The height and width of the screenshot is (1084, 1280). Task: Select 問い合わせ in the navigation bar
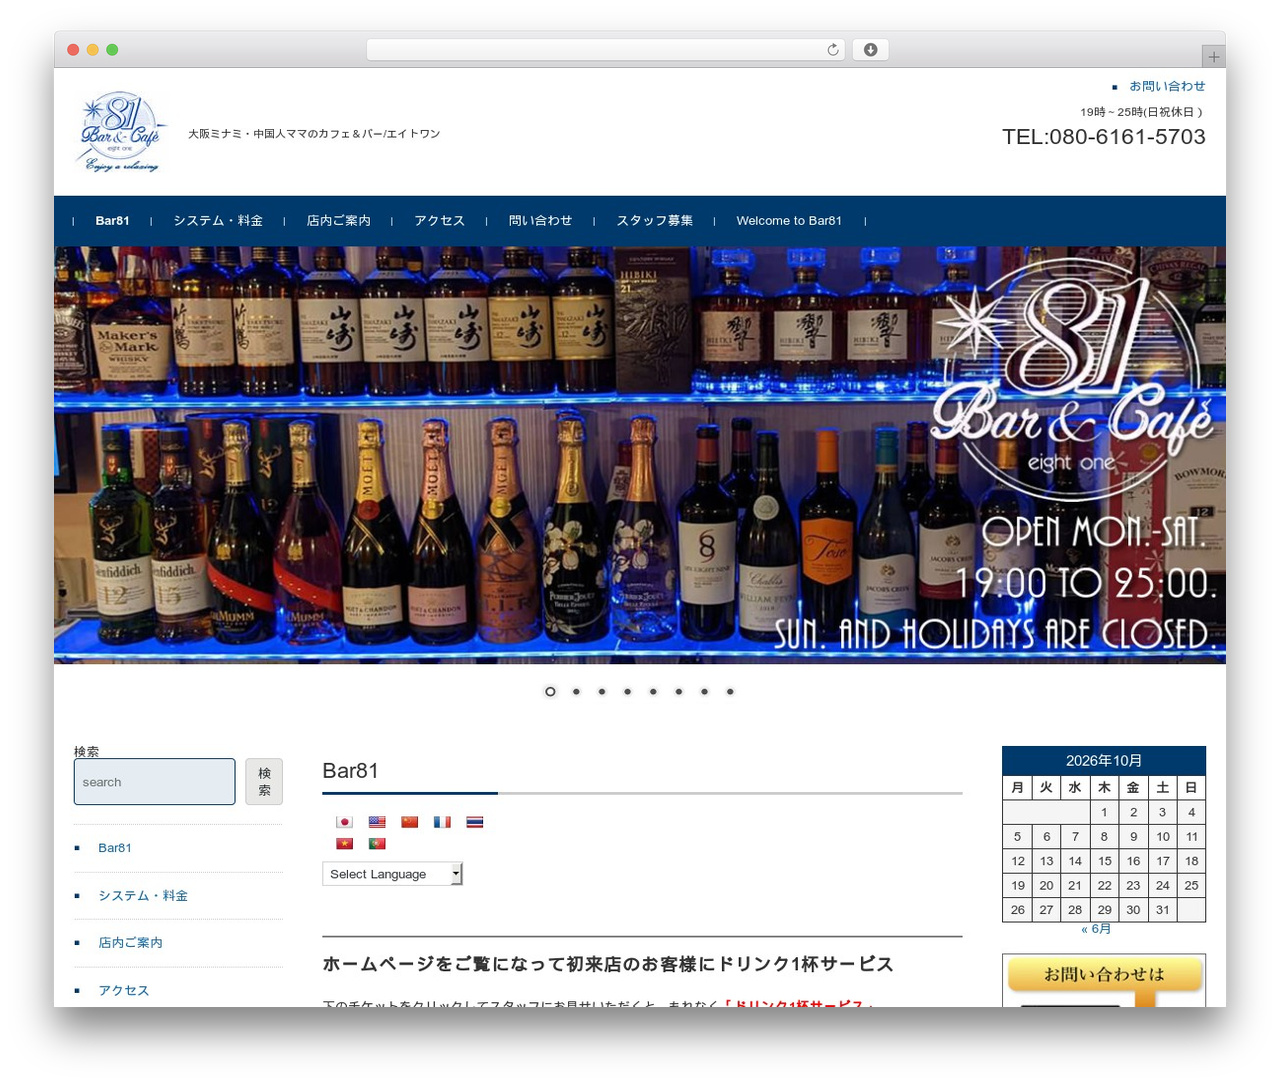(x=540, y=221)
